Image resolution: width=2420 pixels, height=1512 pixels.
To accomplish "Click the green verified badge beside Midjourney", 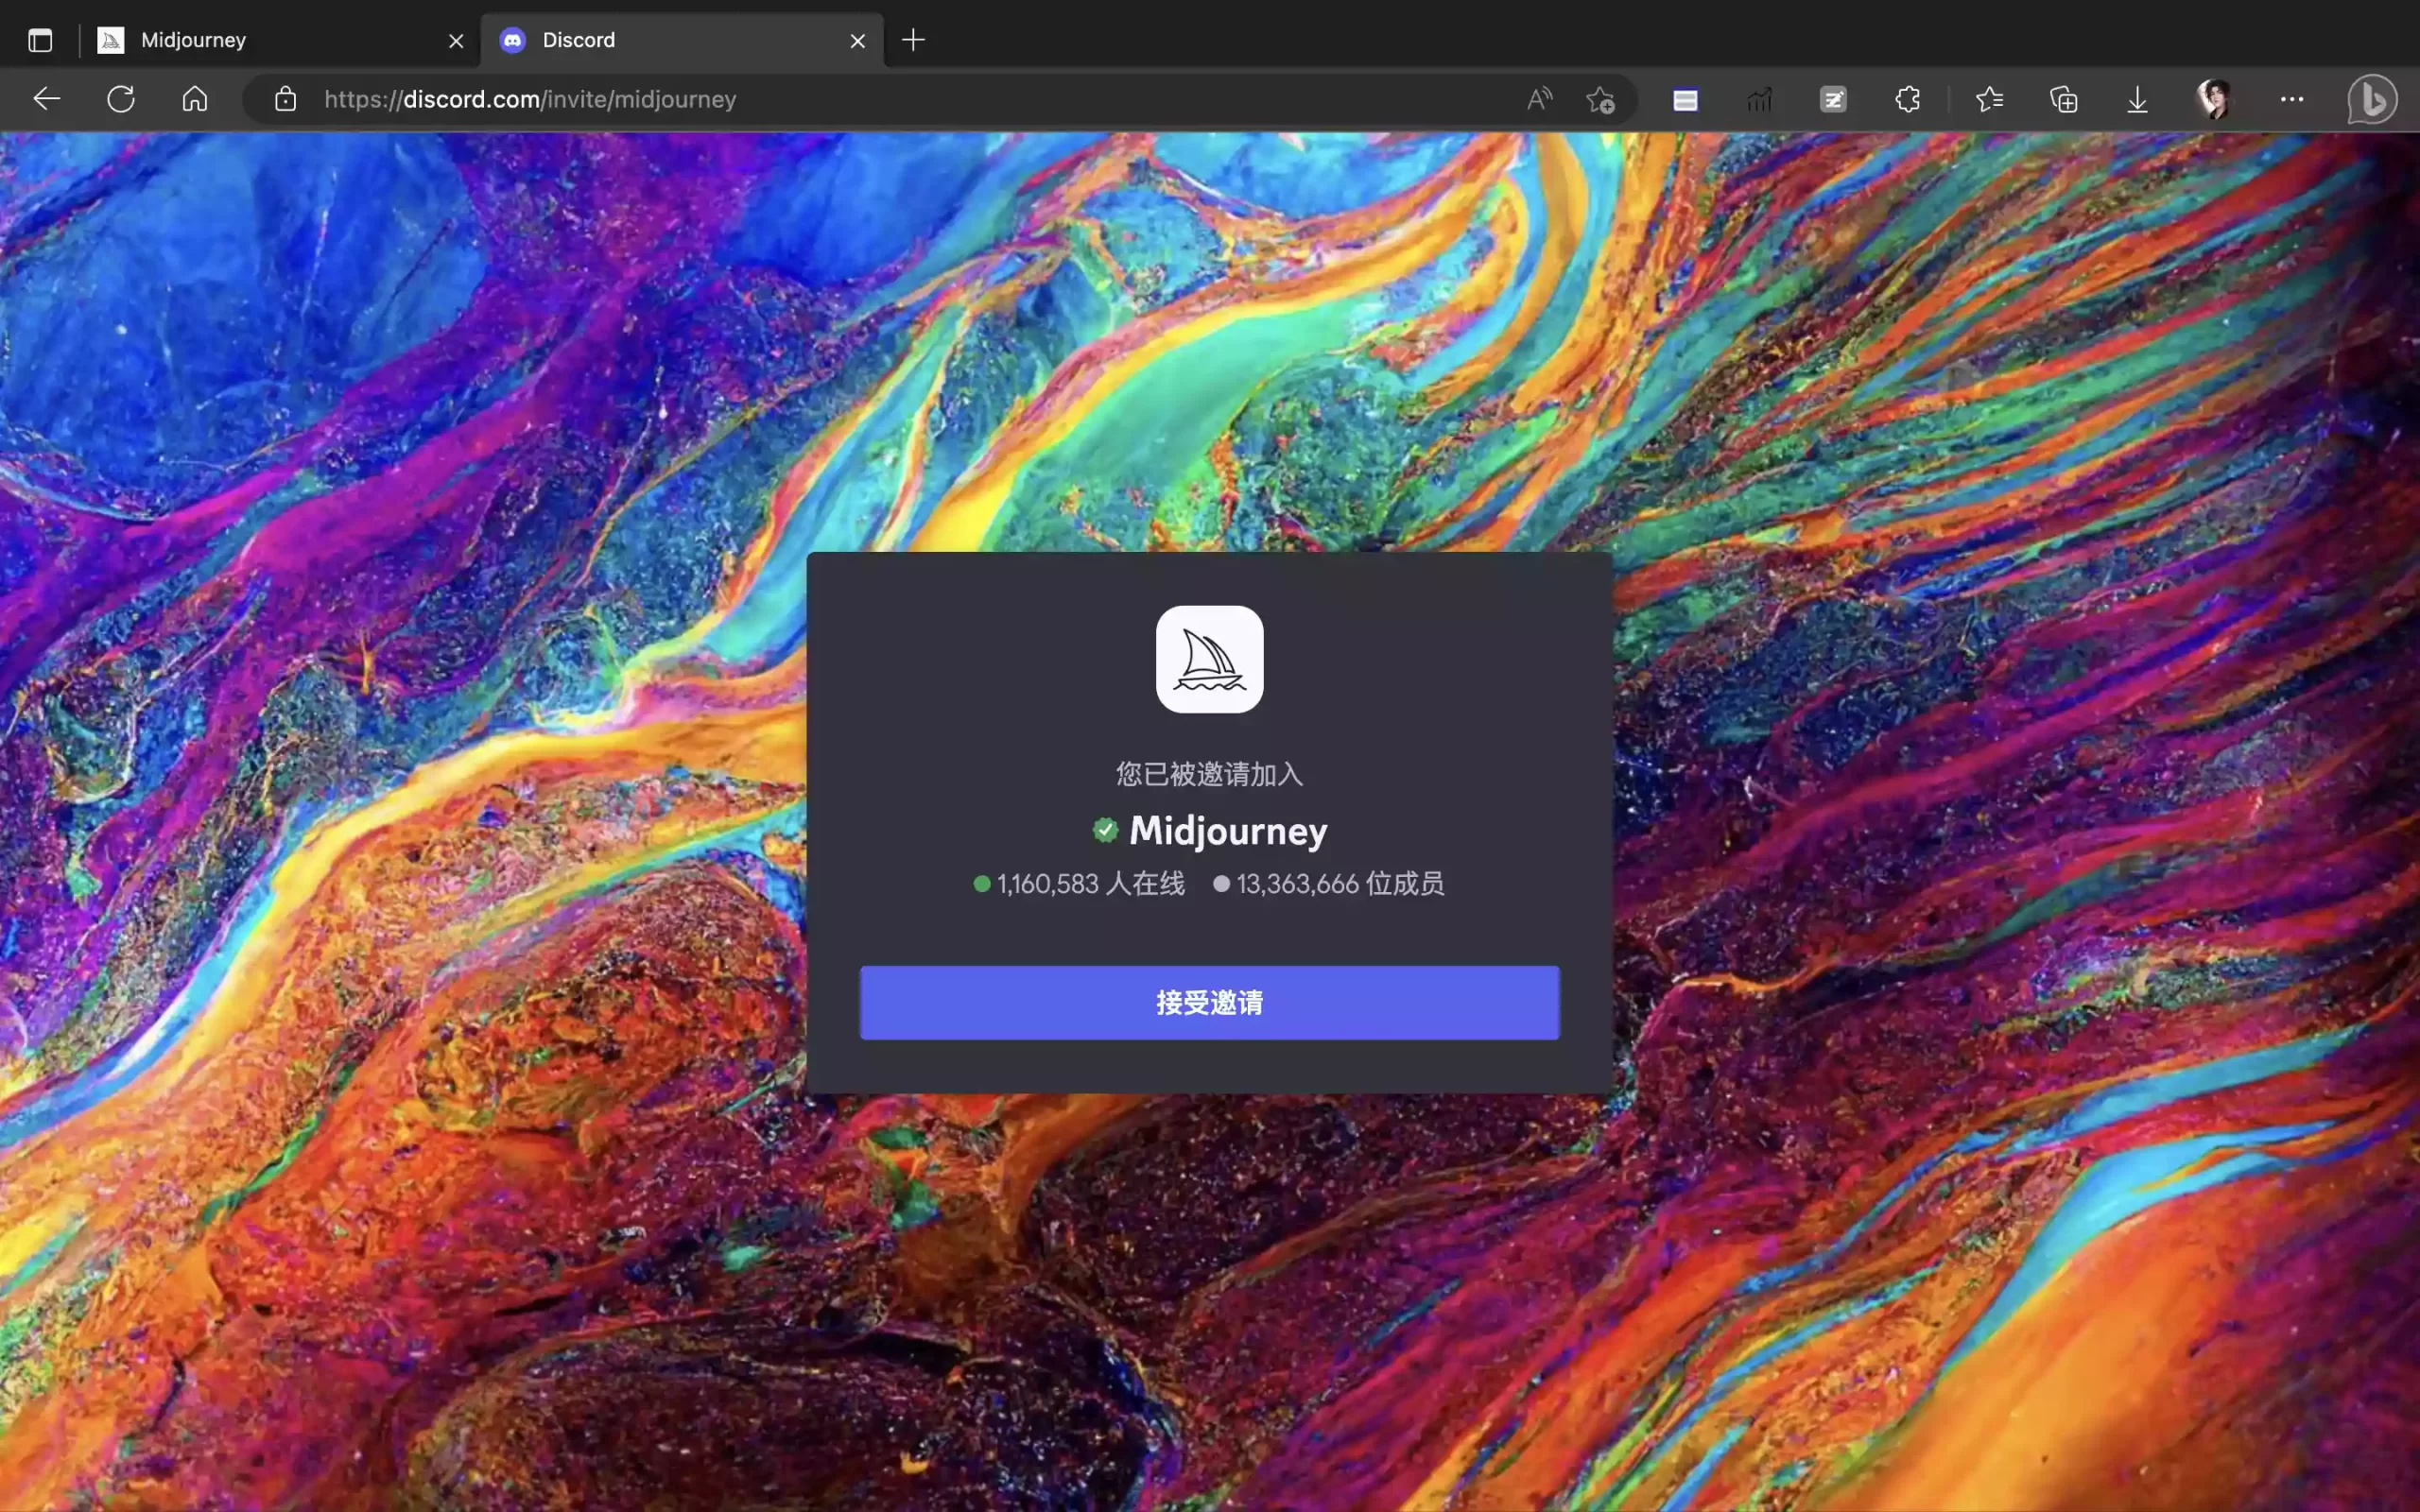I will [x=1105, y=830].
